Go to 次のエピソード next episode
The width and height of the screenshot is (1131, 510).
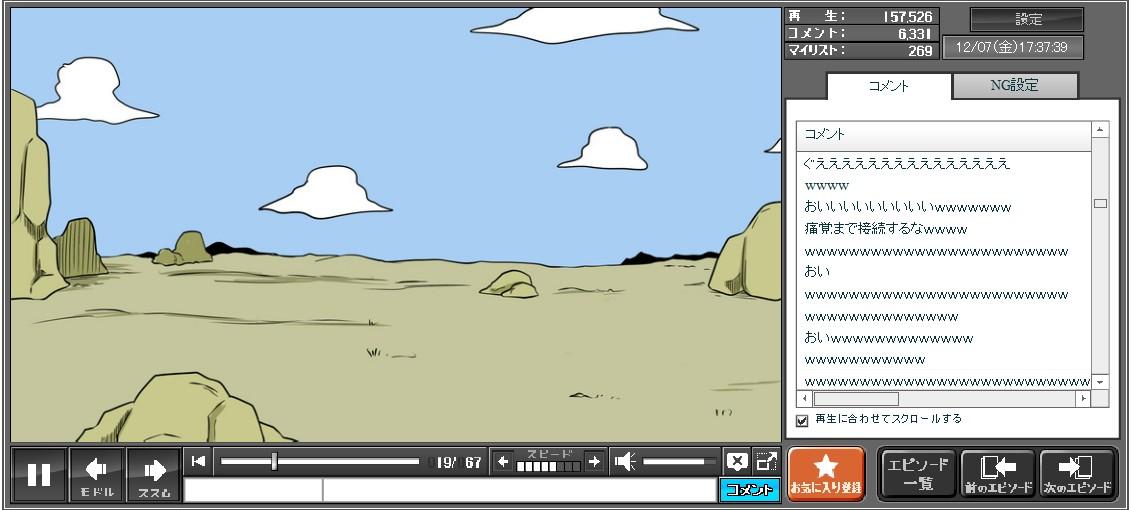click(x=1077, y=474)
